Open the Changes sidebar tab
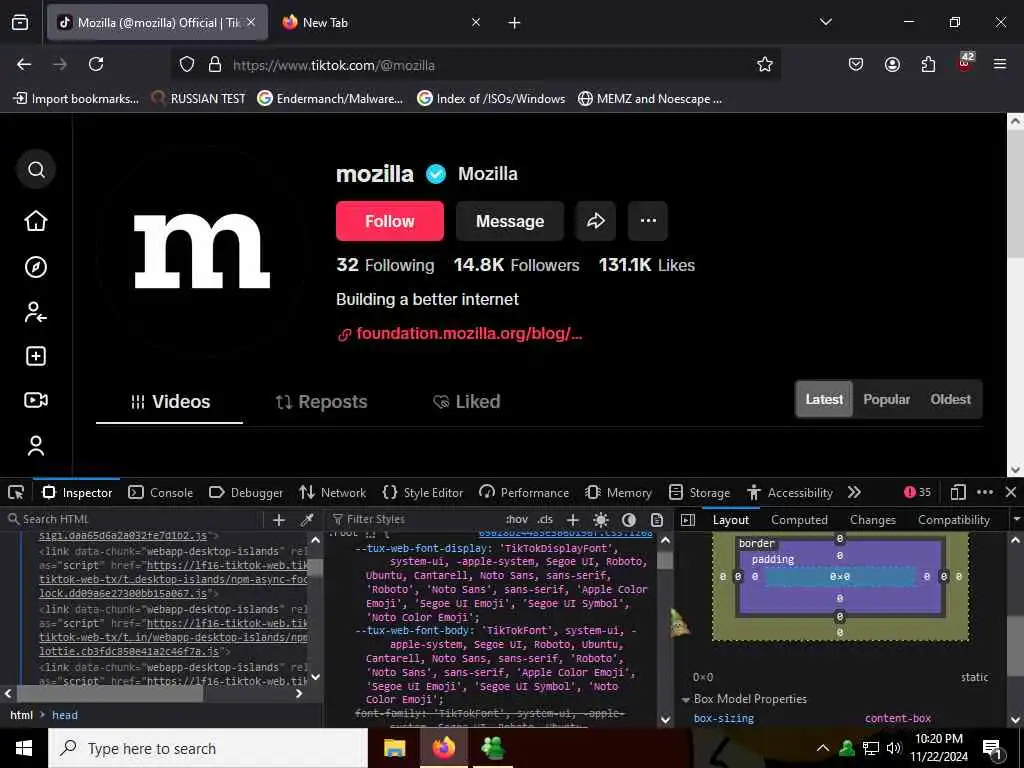The image size is (1024, 768). pos(872,520)
